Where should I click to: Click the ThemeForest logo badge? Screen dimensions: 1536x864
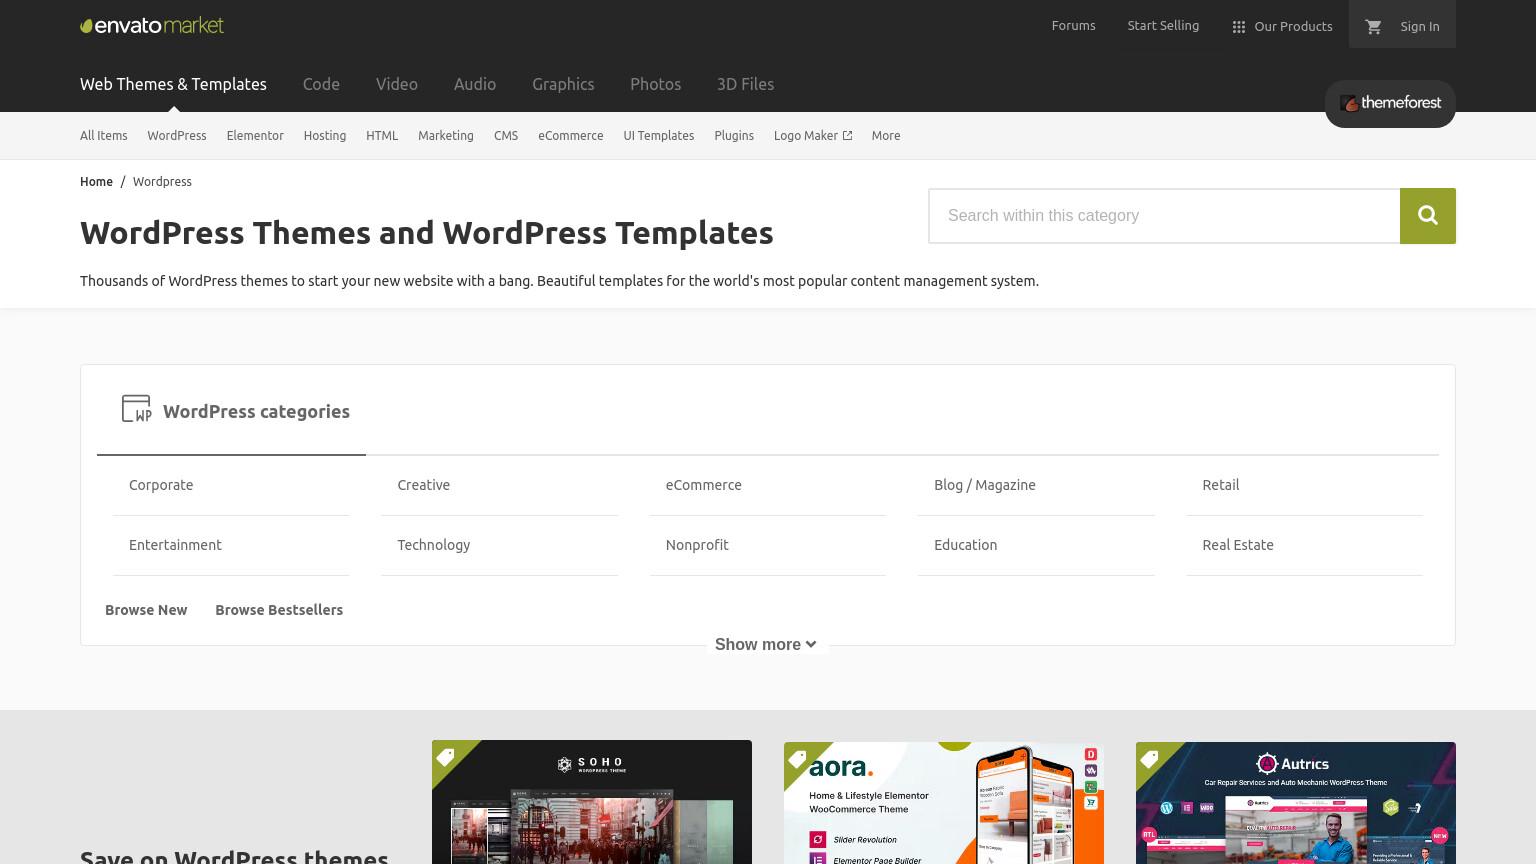(1390, 103)
